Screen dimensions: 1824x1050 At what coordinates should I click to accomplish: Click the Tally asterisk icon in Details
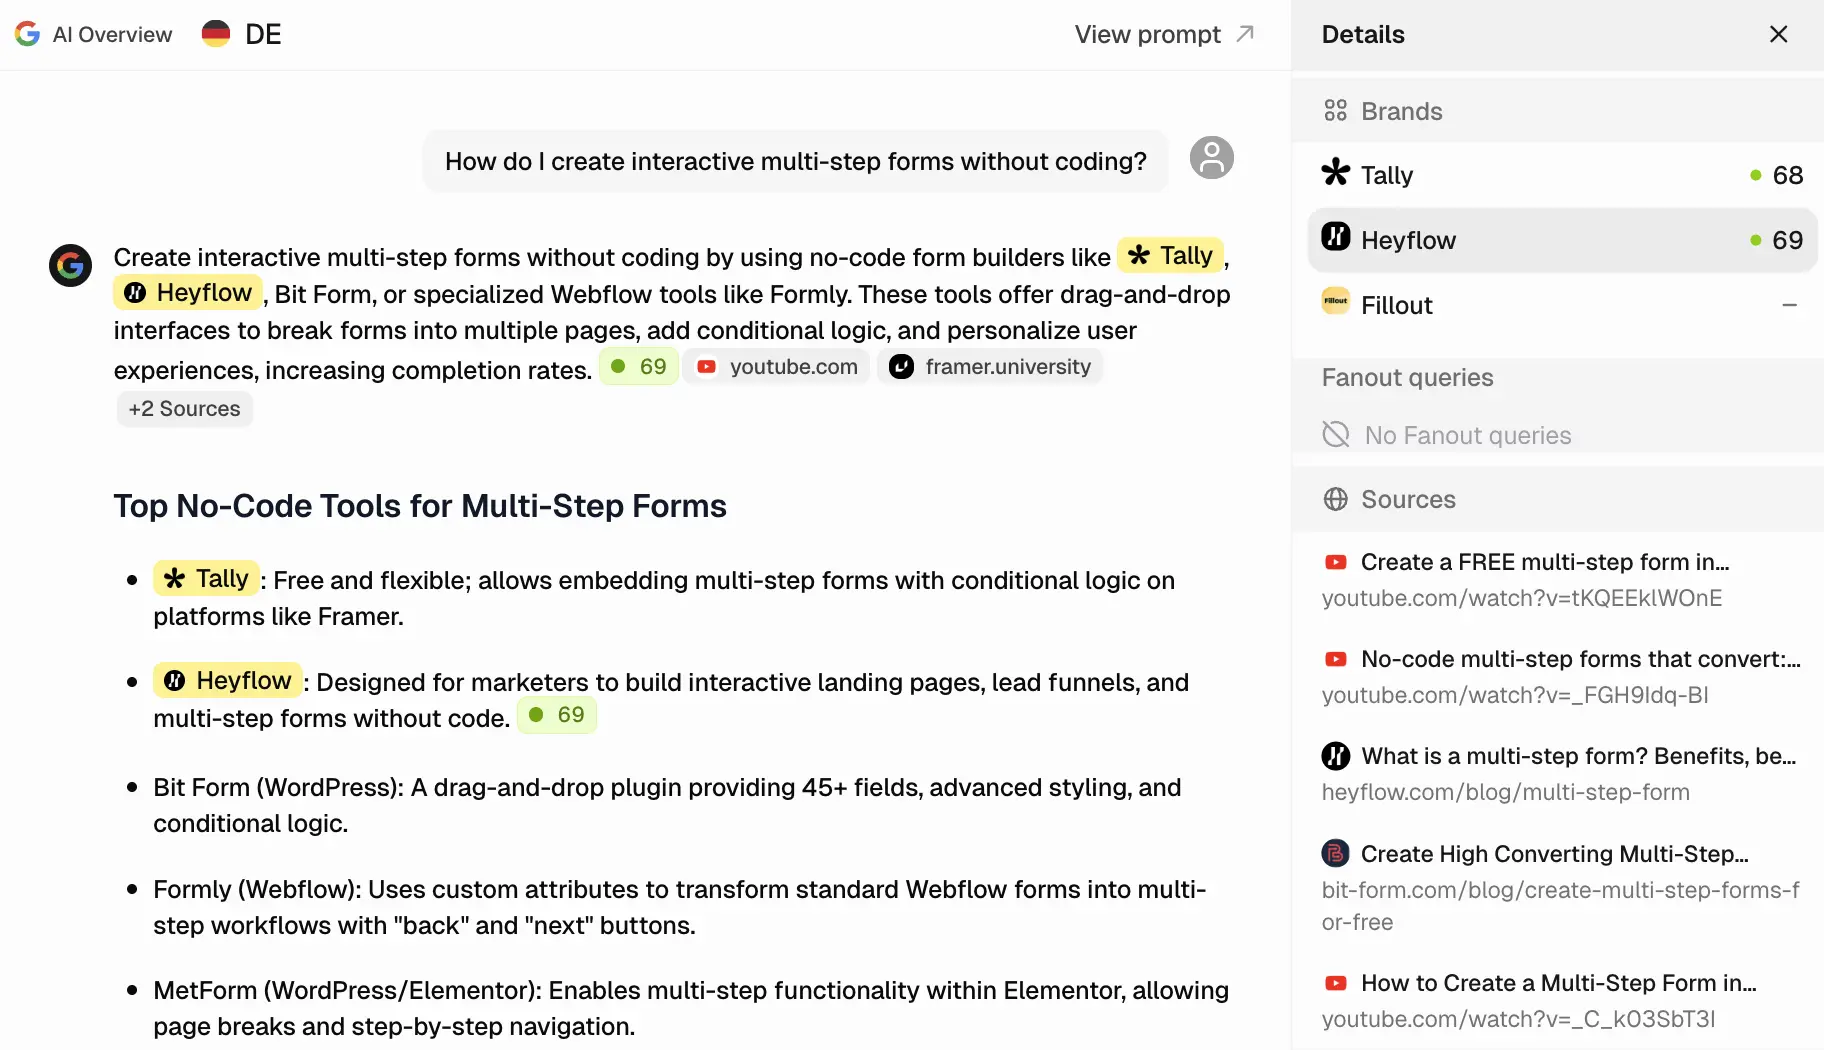point(1335,173)
